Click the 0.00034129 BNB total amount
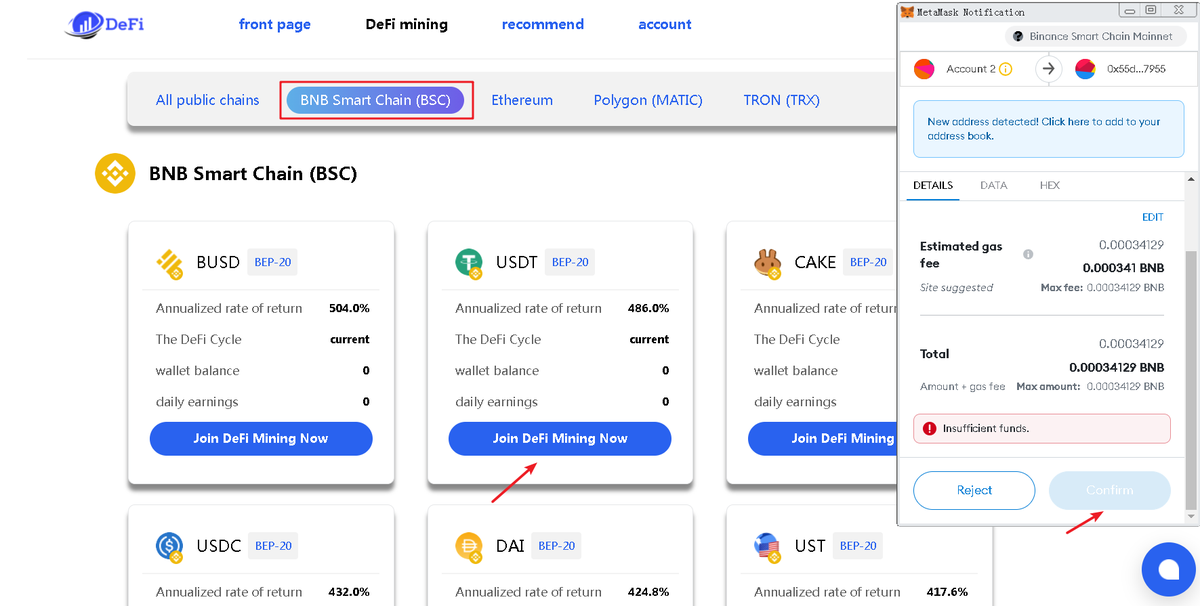The width and height of the screenshot is (1200, 606). click(x=1117, y=367)
